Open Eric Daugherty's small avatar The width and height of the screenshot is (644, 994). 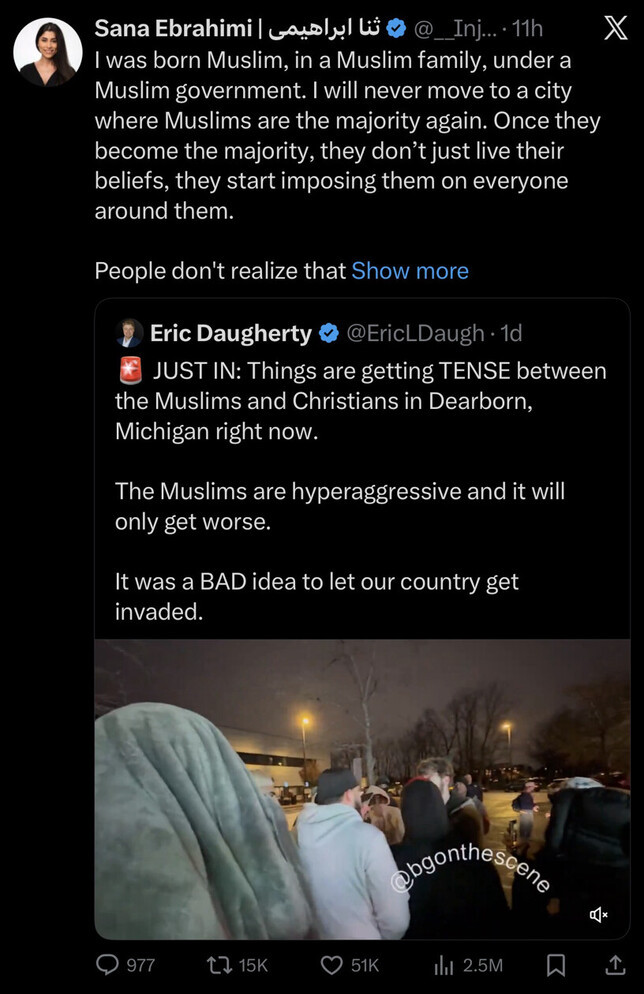130,332
